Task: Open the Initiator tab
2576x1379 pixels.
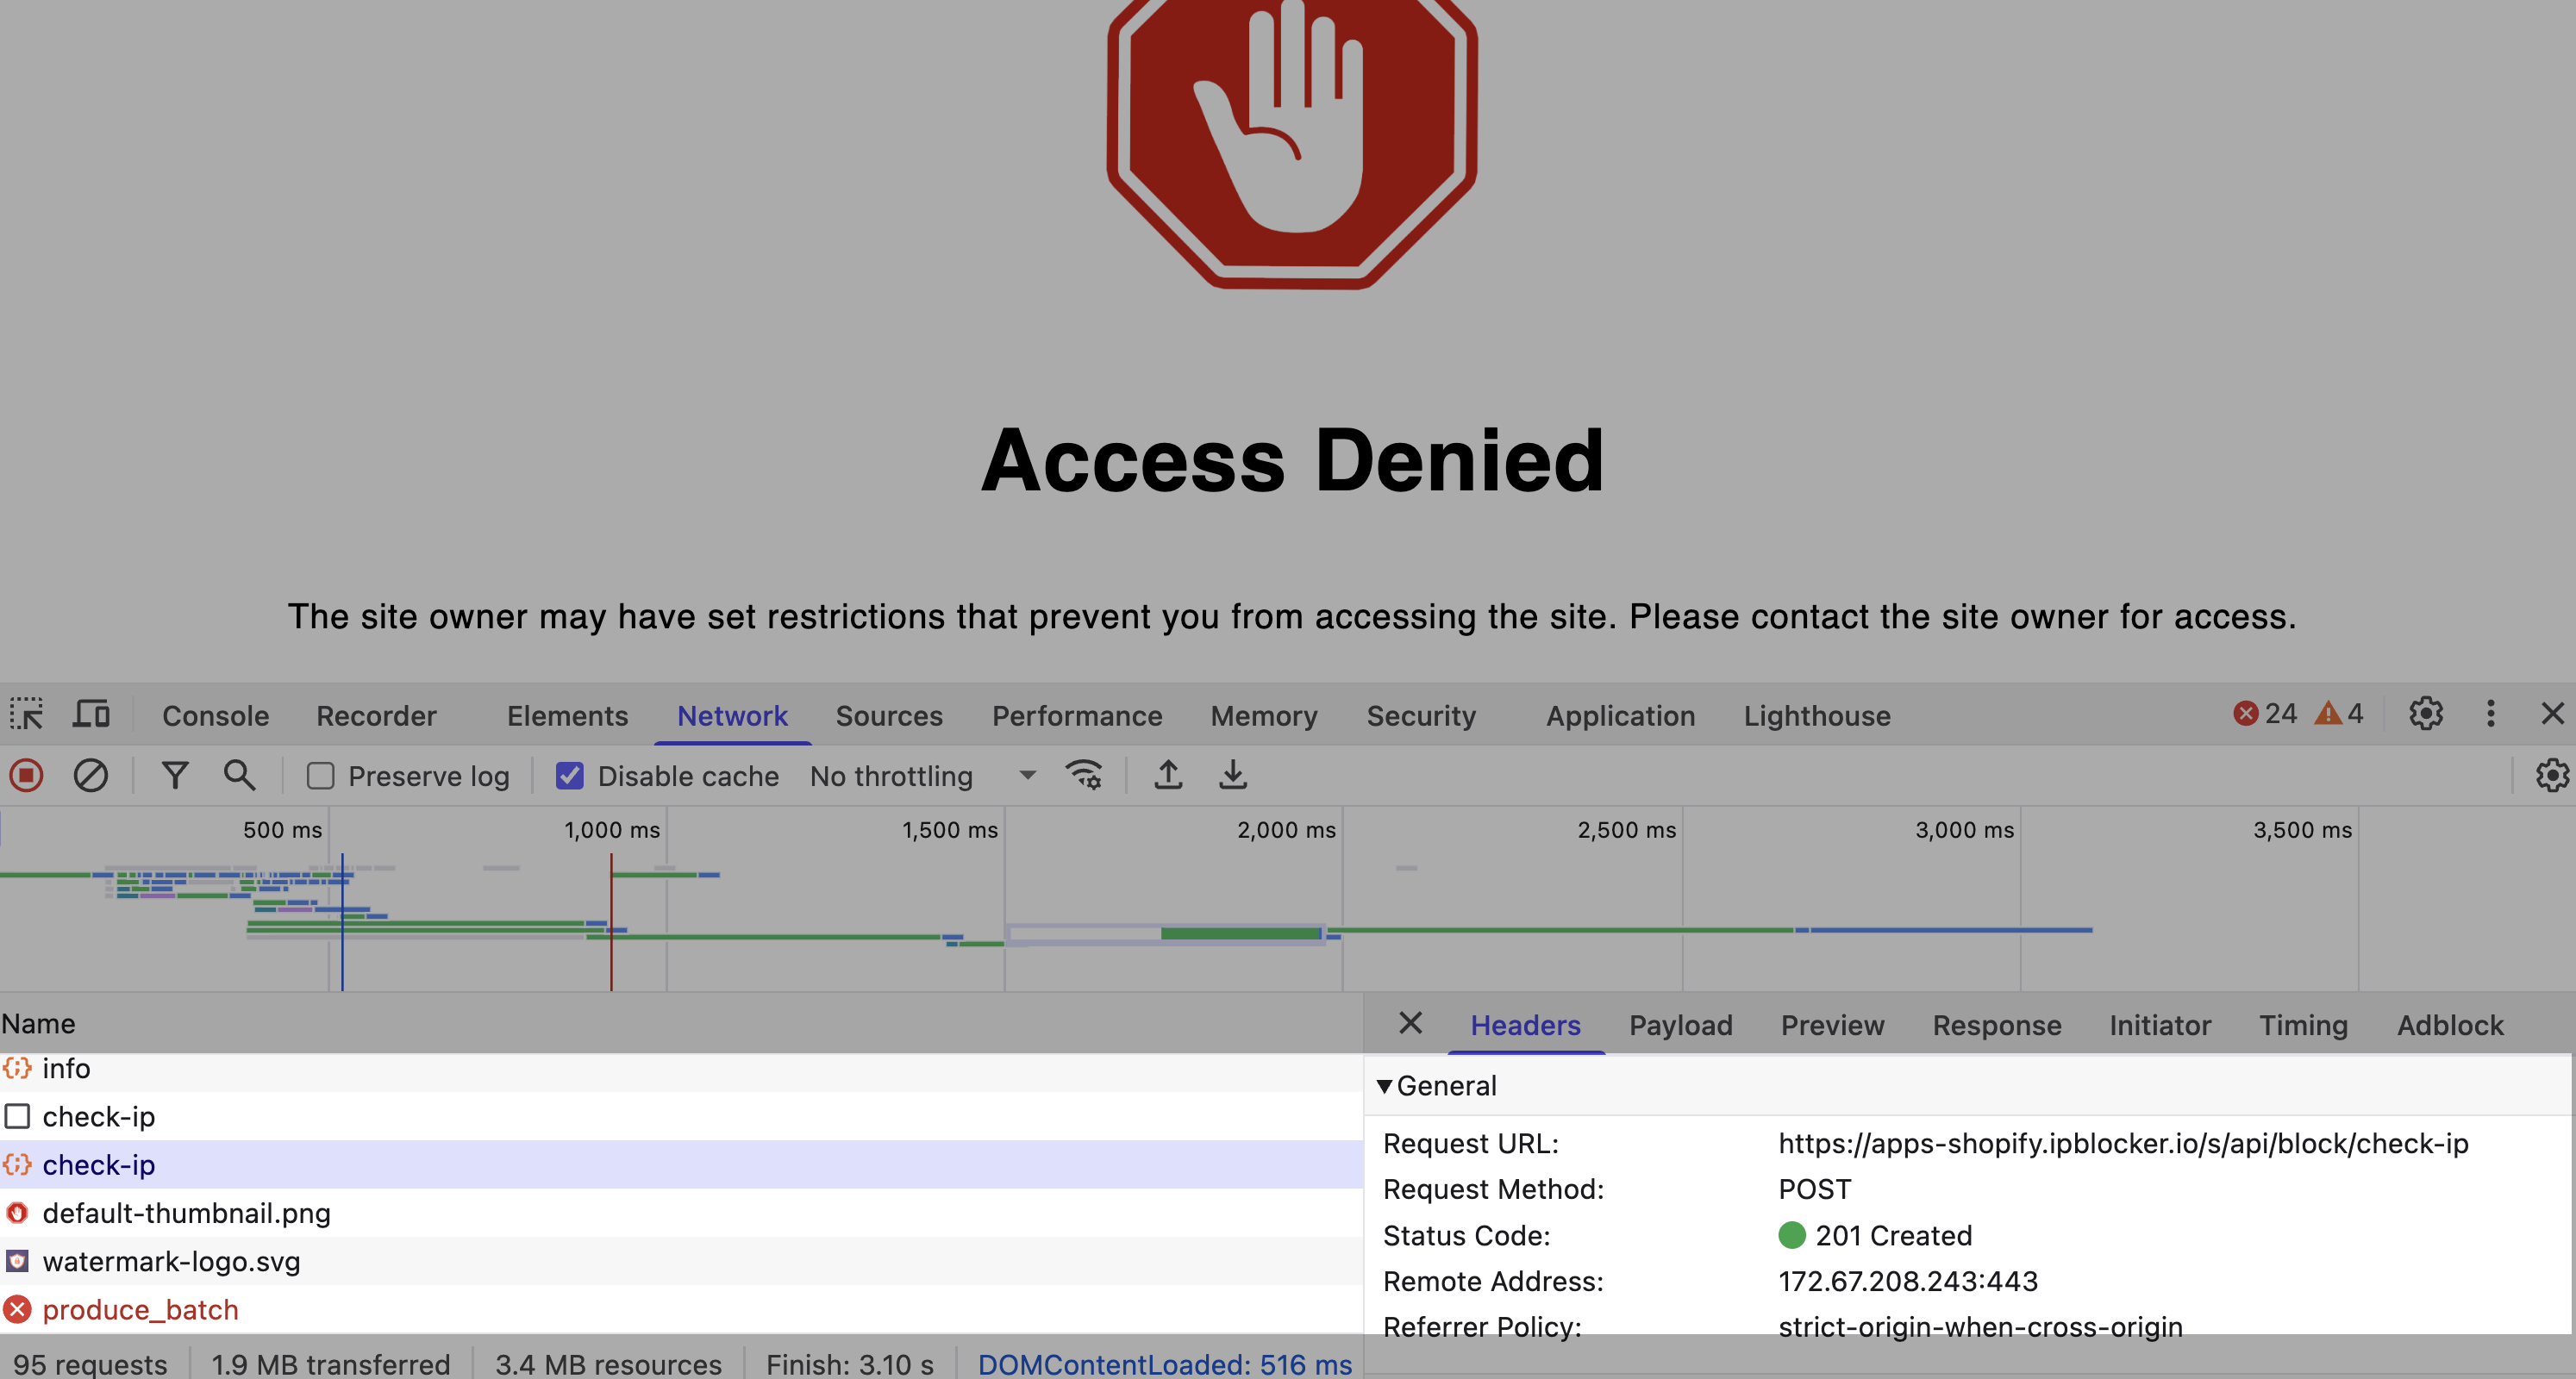Action: point(2160,1025)
